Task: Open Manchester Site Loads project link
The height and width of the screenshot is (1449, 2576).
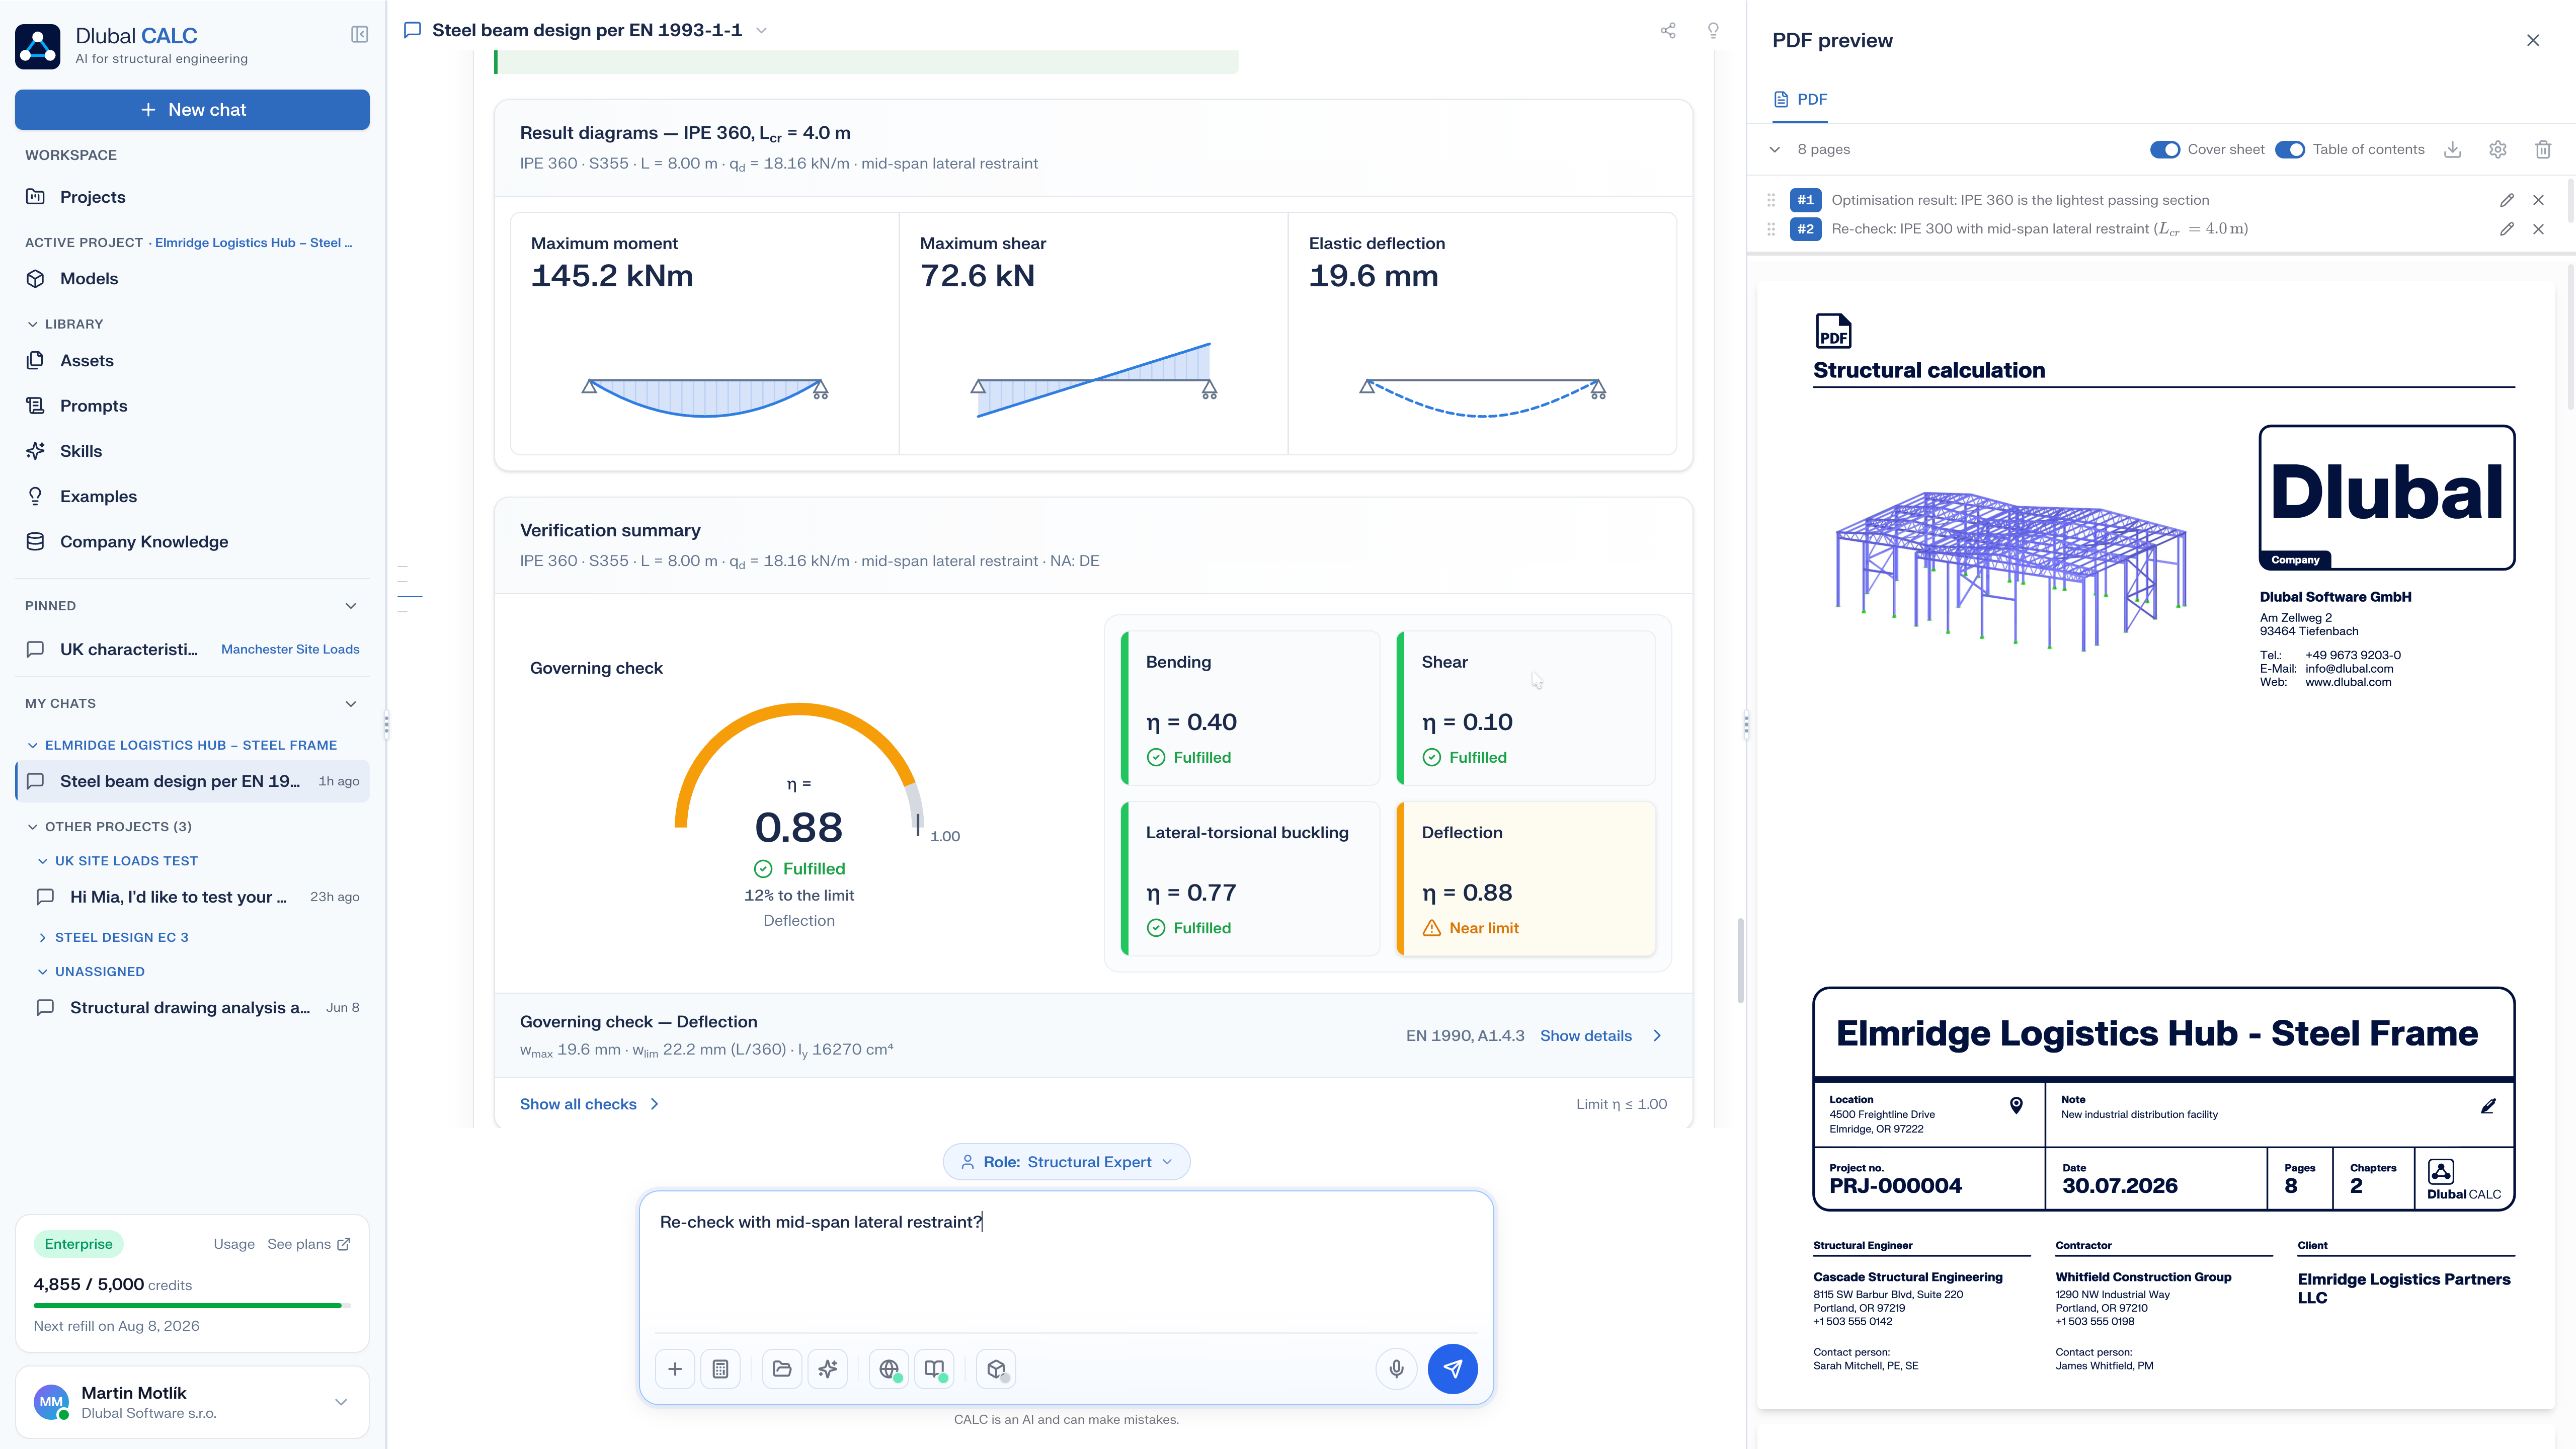Action: pos(290,650)
